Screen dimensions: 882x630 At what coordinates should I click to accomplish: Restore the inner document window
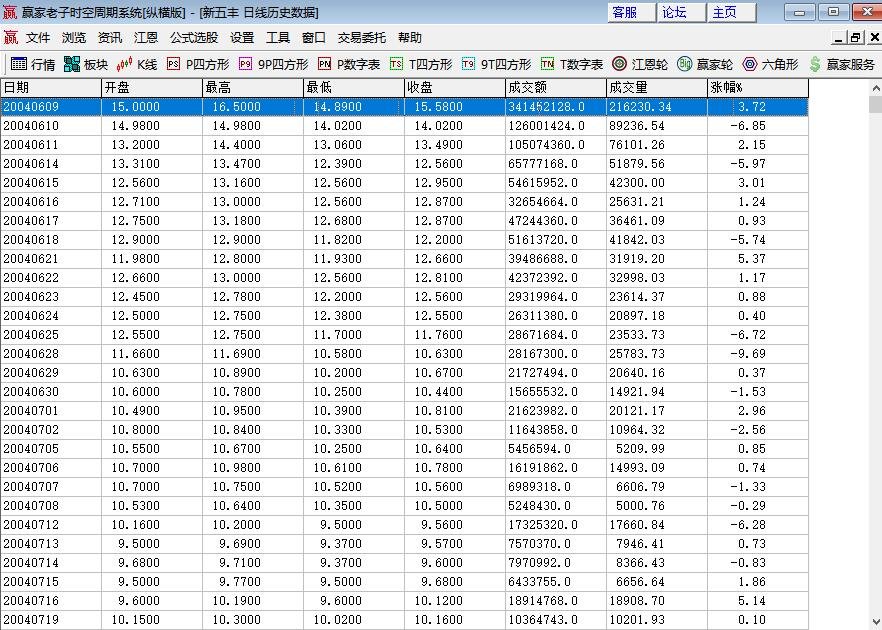[856, 38]
